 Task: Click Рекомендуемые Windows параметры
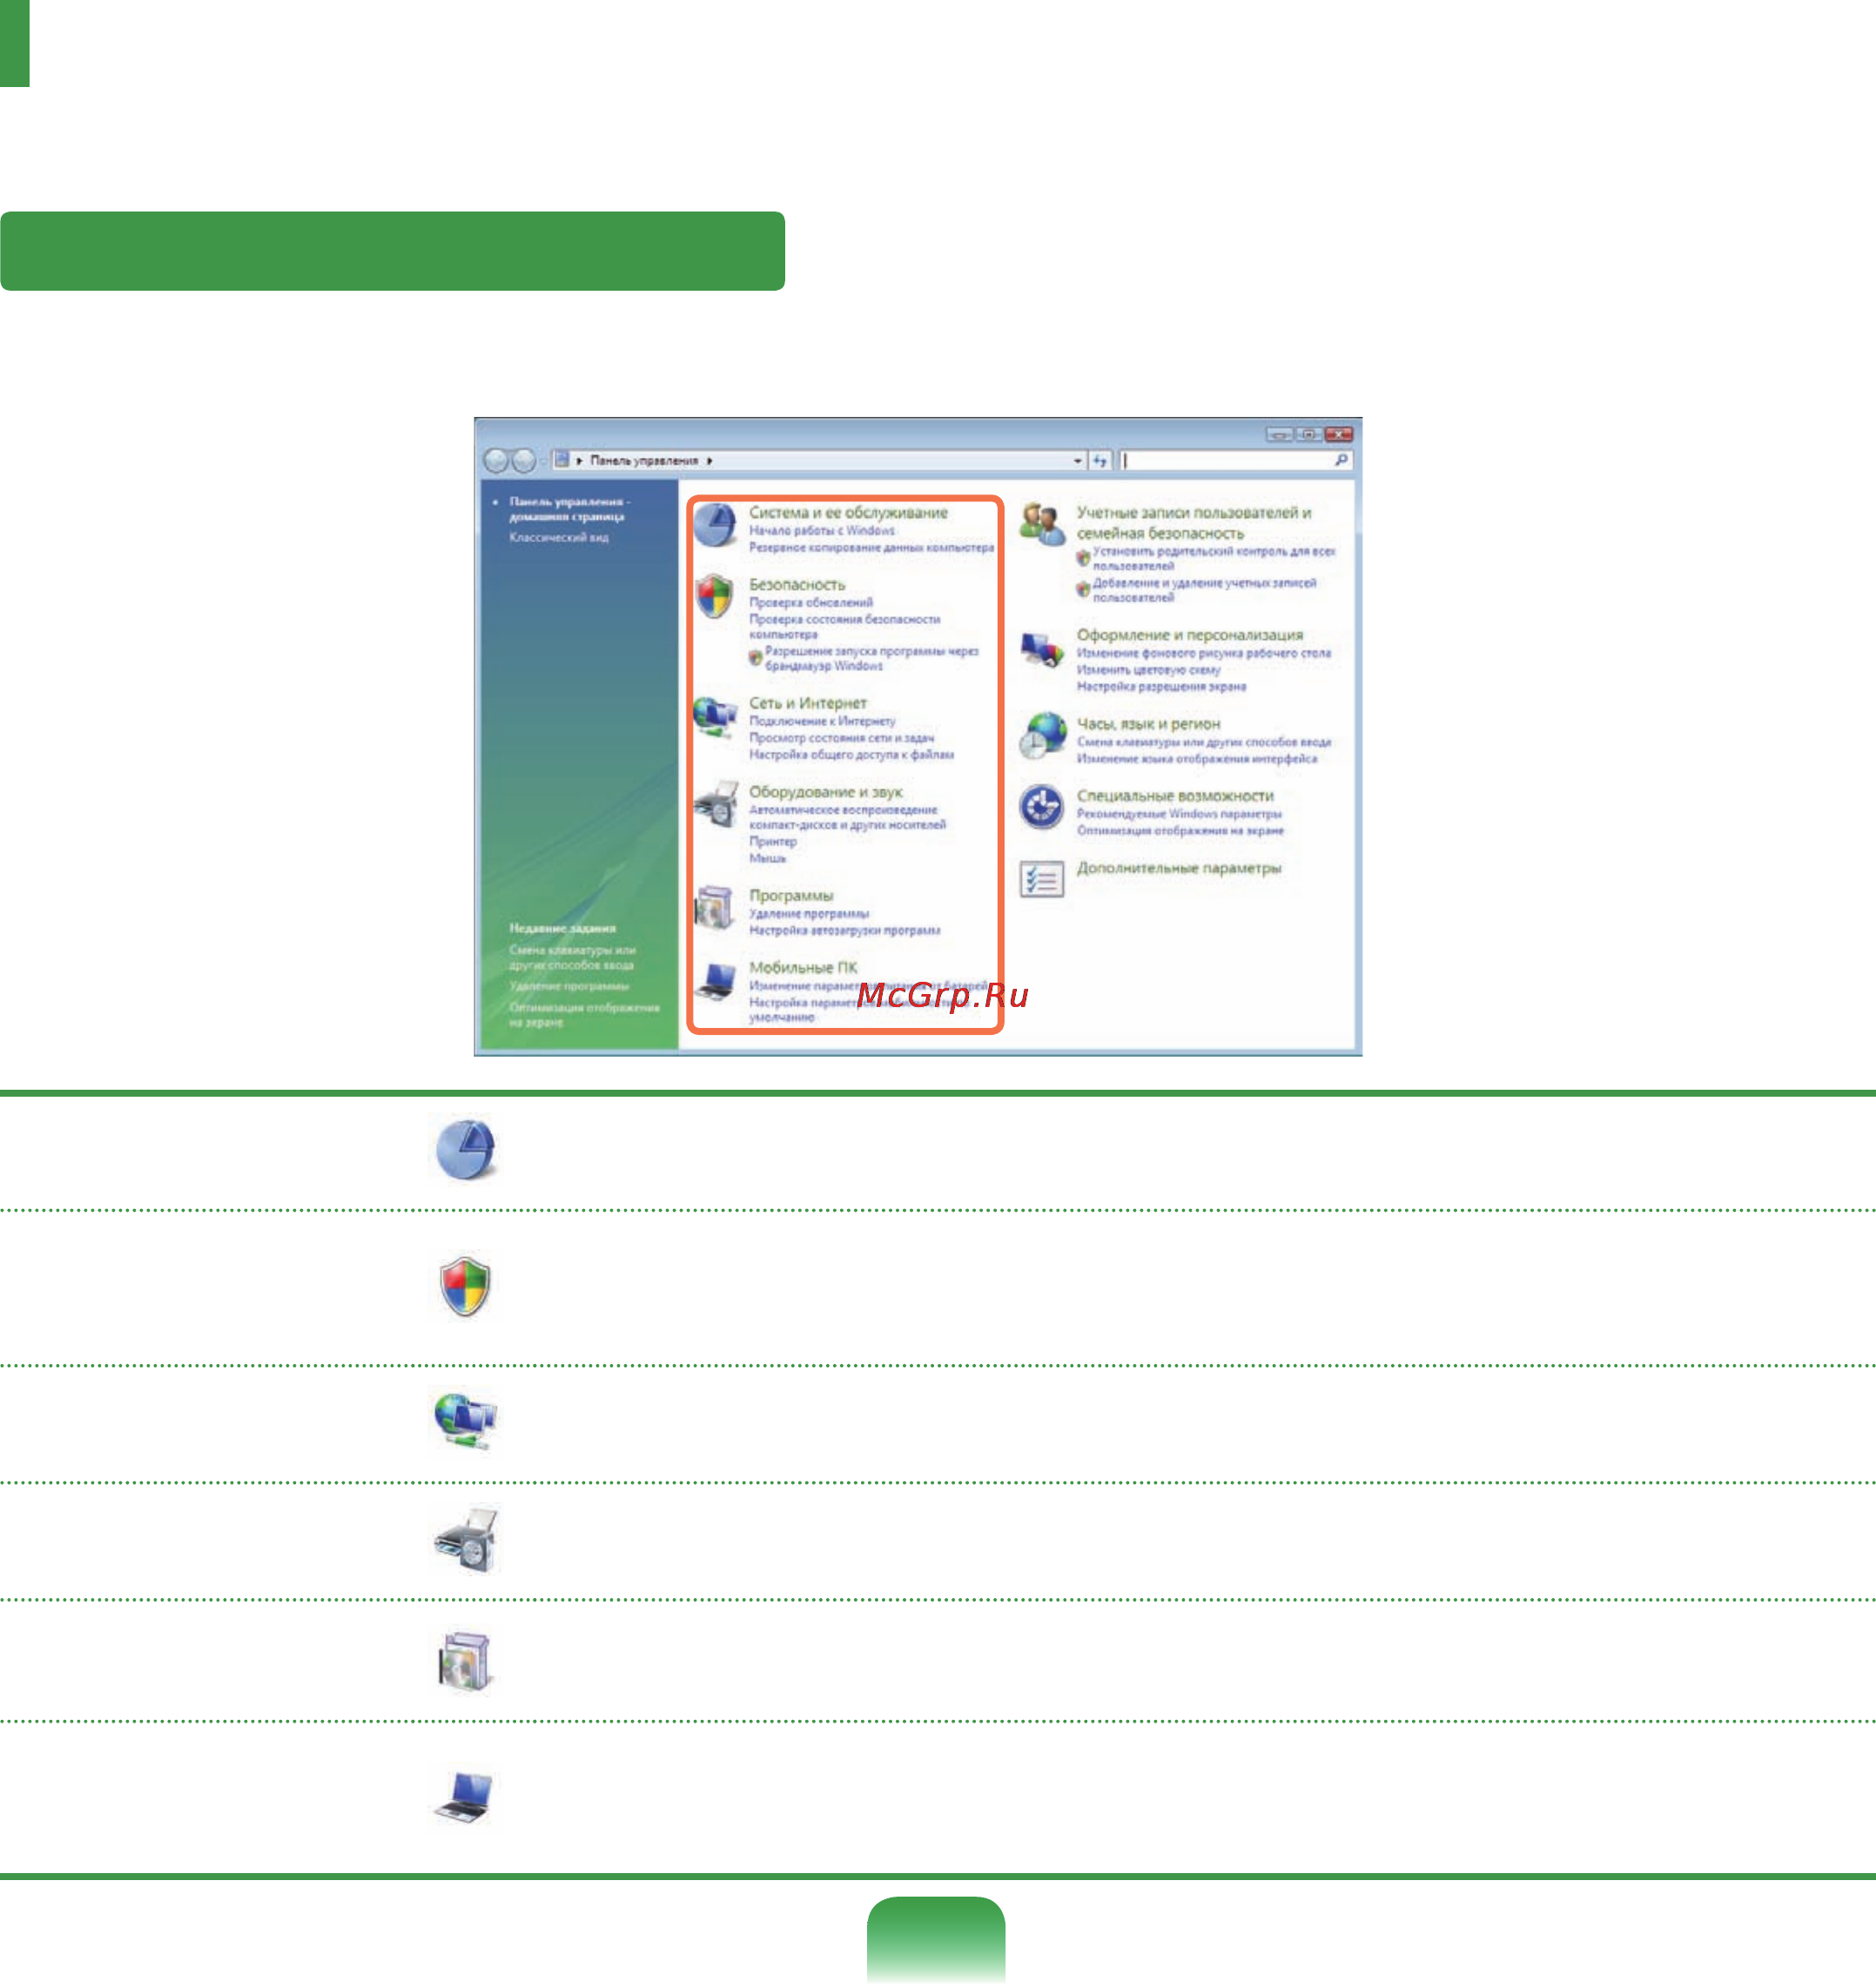pos(1179,815)
